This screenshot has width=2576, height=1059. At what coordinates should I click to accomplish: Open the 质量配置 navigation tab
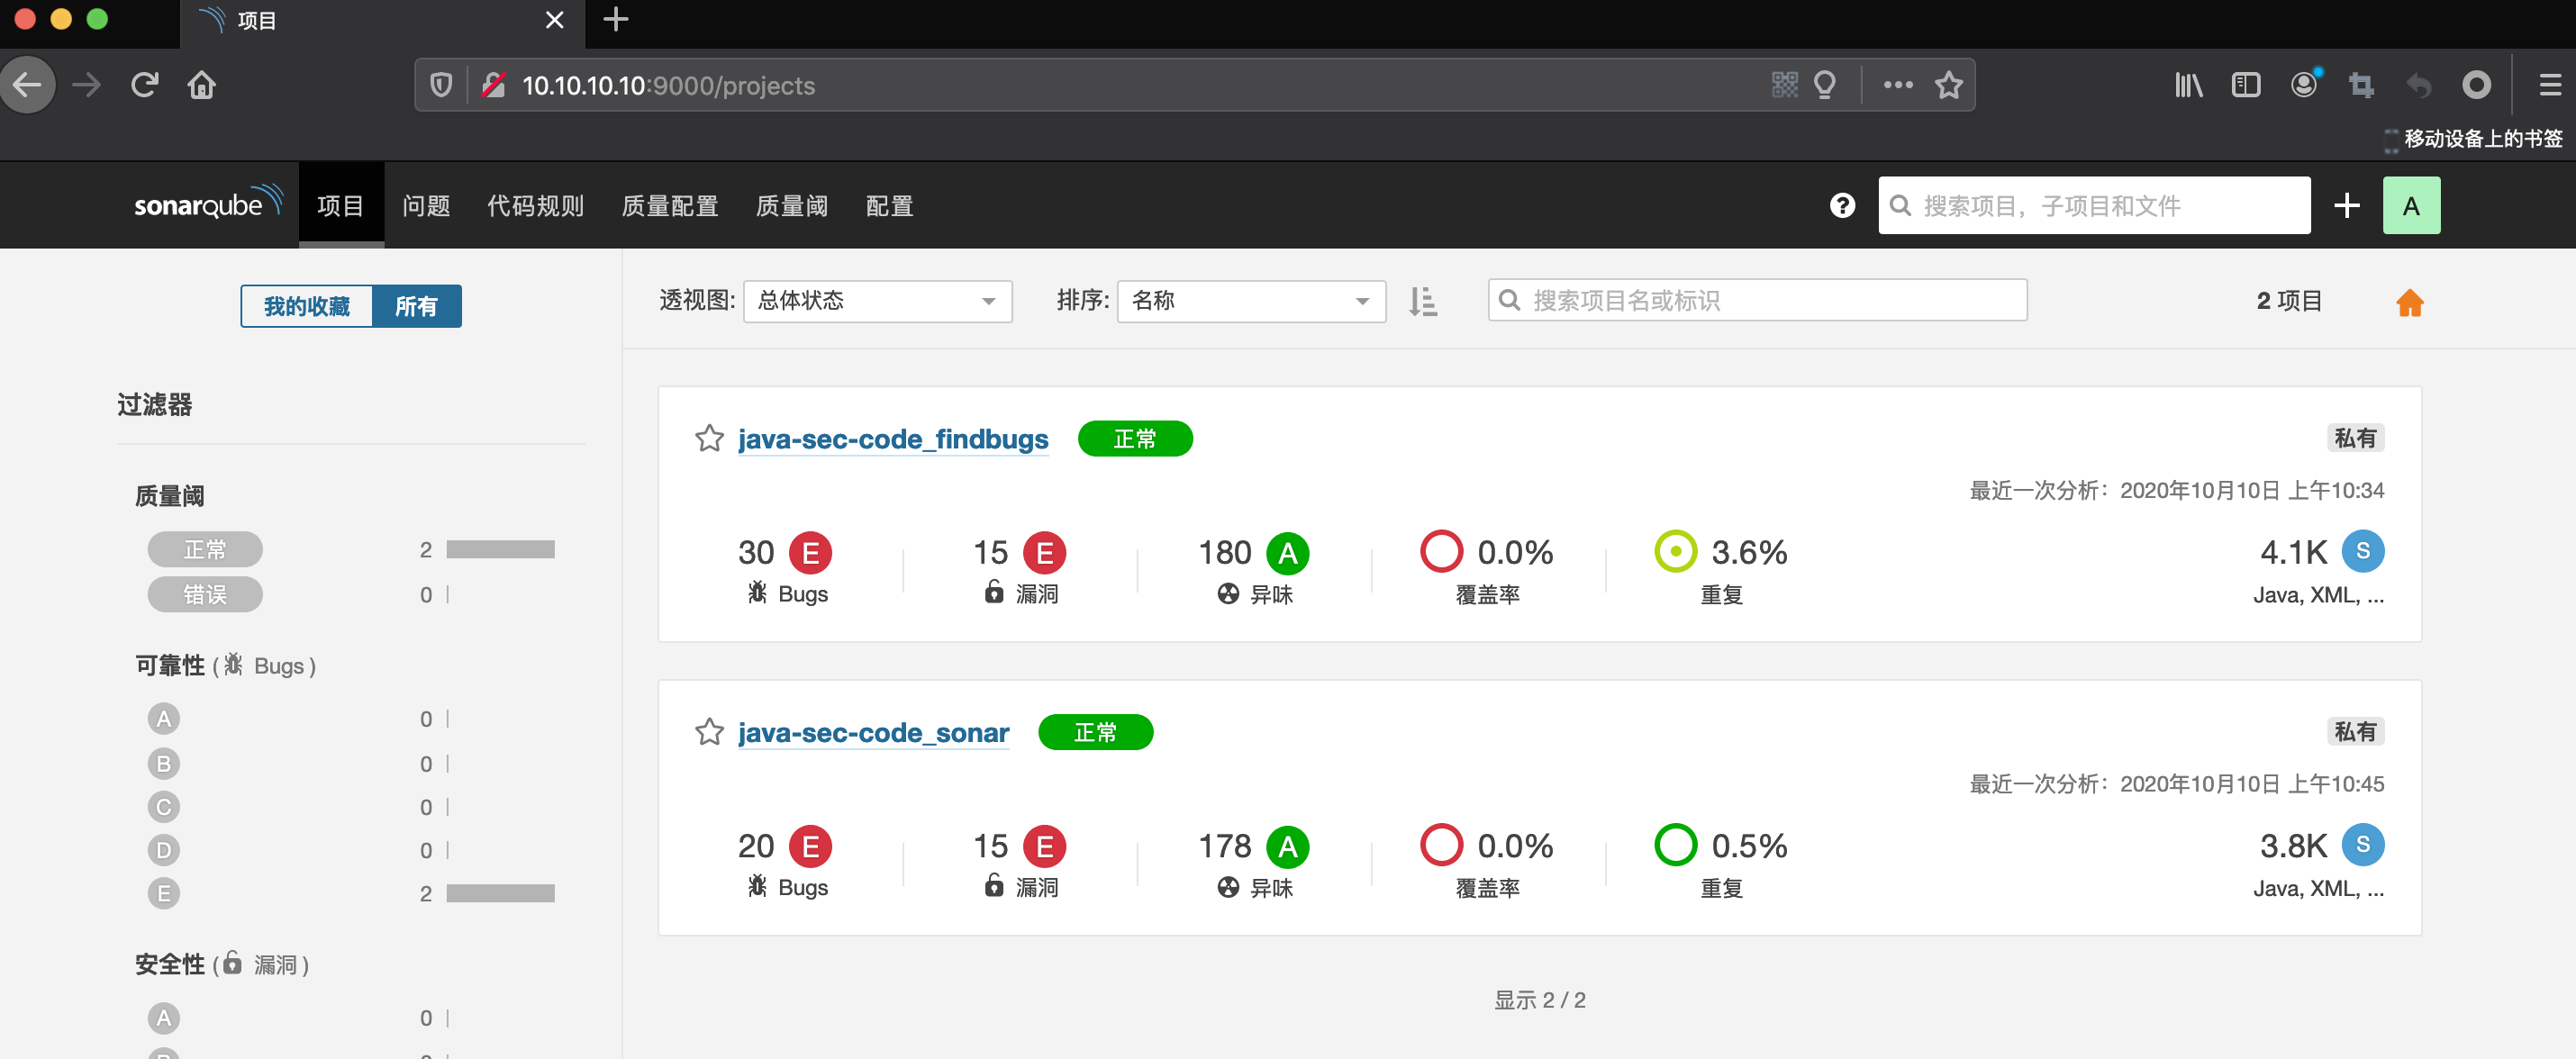point(669,205)
